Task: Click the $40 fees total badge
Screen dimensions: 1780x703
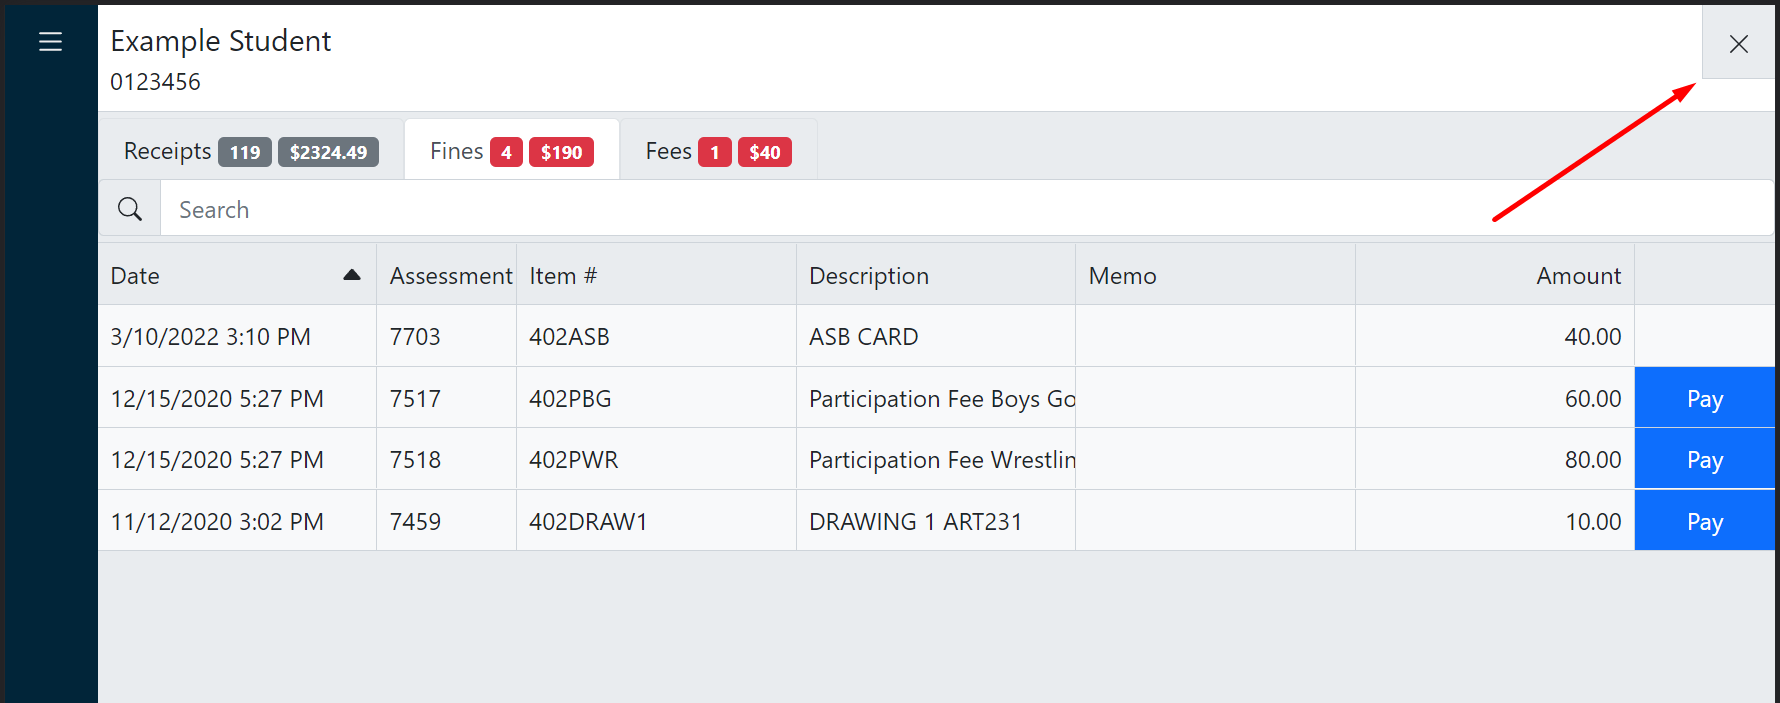Action: [x=765, y=152]
